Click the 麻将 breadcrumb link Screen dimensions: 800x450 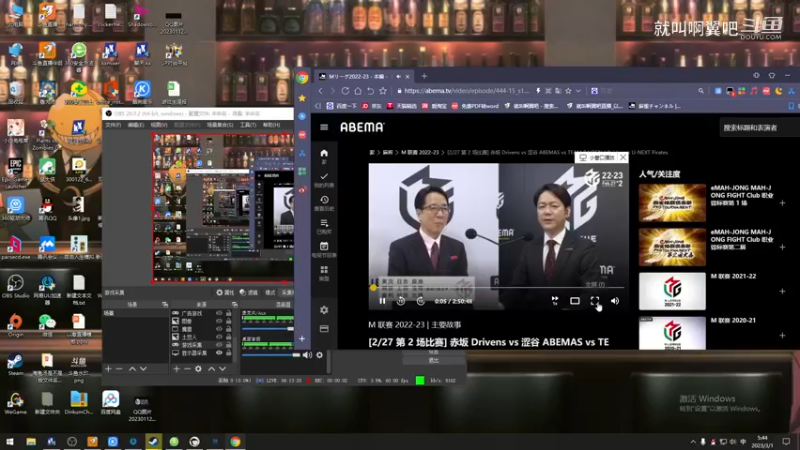pyautogui.click(x=388, y=153)
